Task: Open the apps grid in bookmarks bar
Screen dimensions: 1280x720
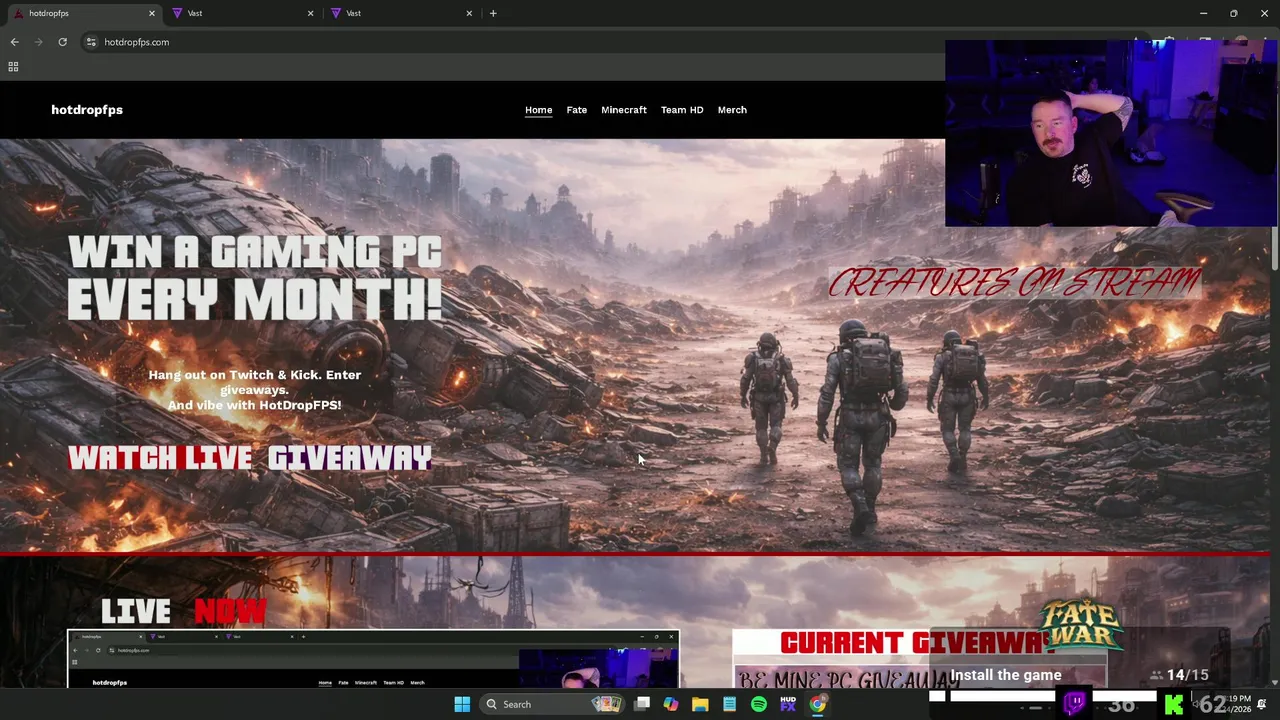Action: (x=13, y=67)
